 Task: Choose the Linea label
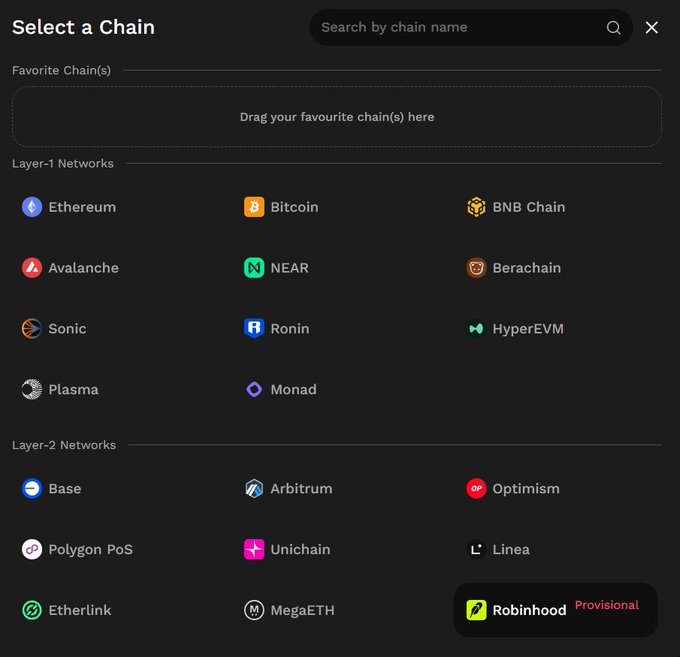(x=511, y=549)
